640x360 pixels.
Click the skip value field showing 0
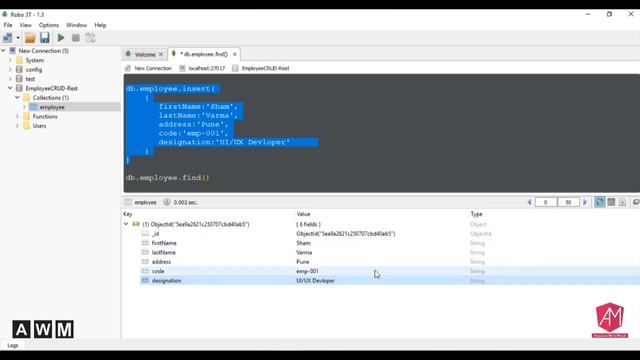click(546, 202)
